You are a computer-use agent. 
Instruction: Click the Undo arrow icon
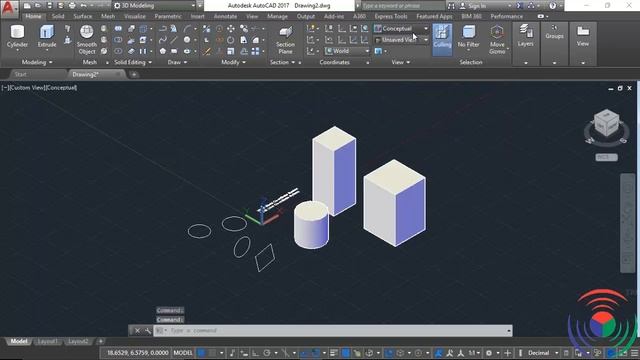(84, 6)
